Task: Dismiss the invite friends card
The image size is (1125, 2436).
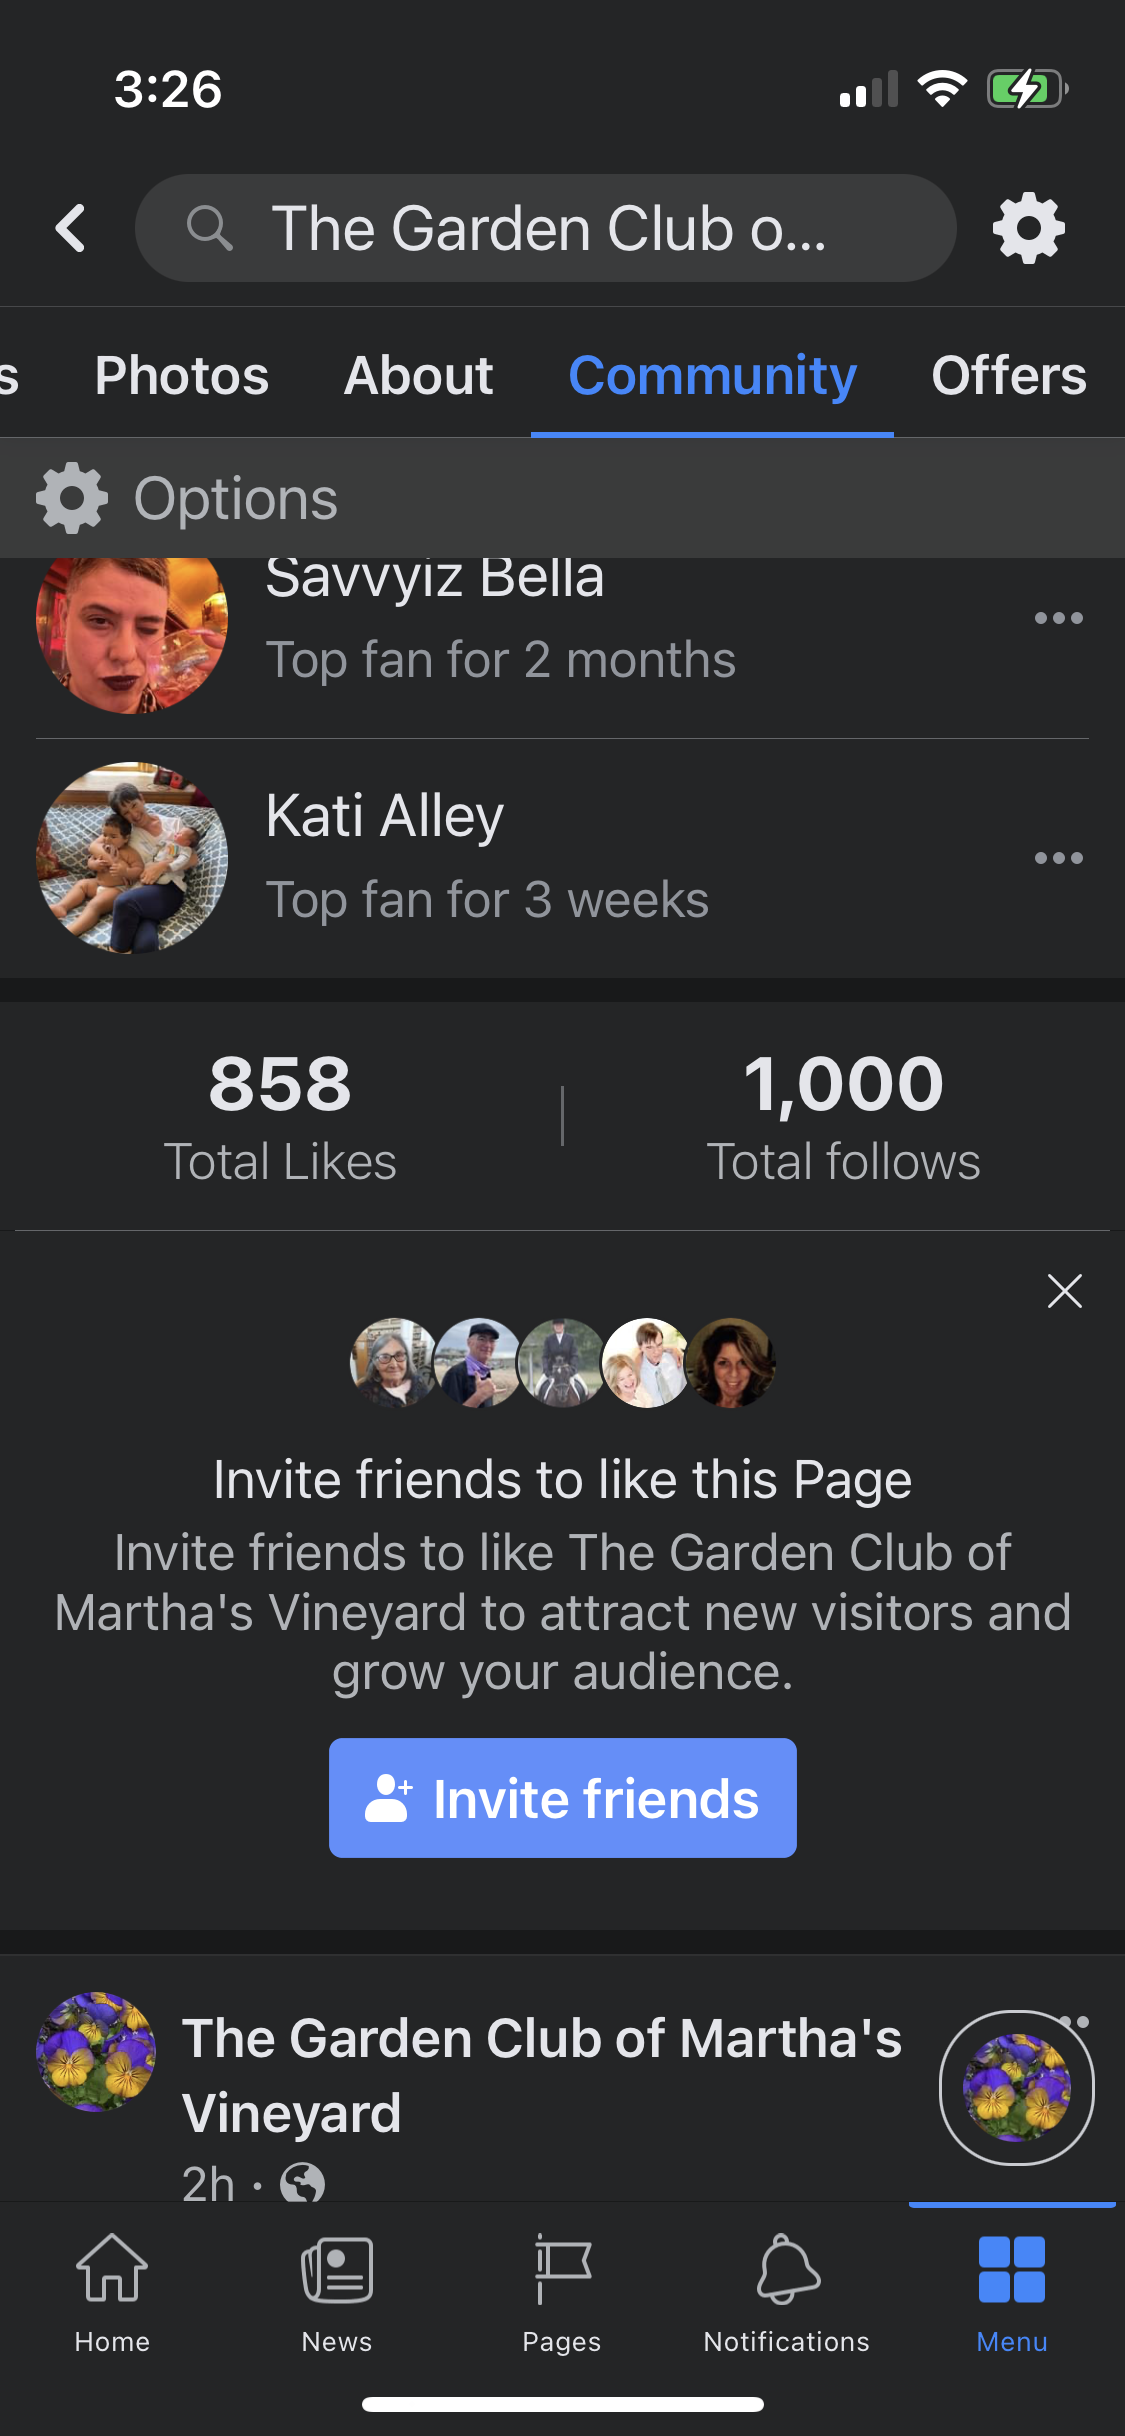Action: [x=1064, y=1291]
